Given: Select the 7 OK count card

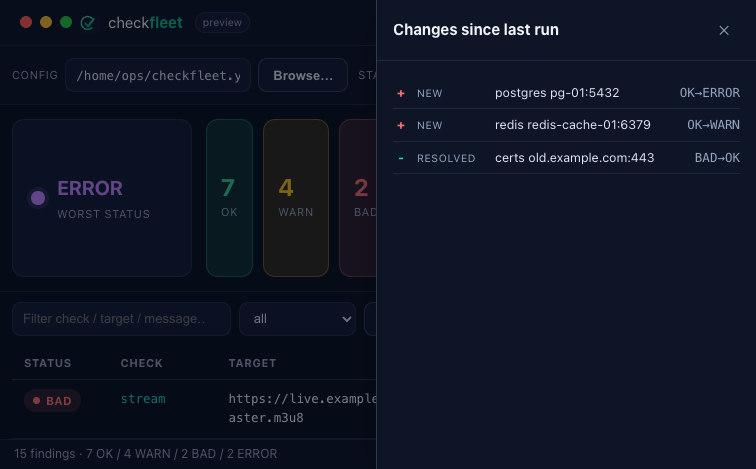Looking at the screenshot, I should click(230, 198).
